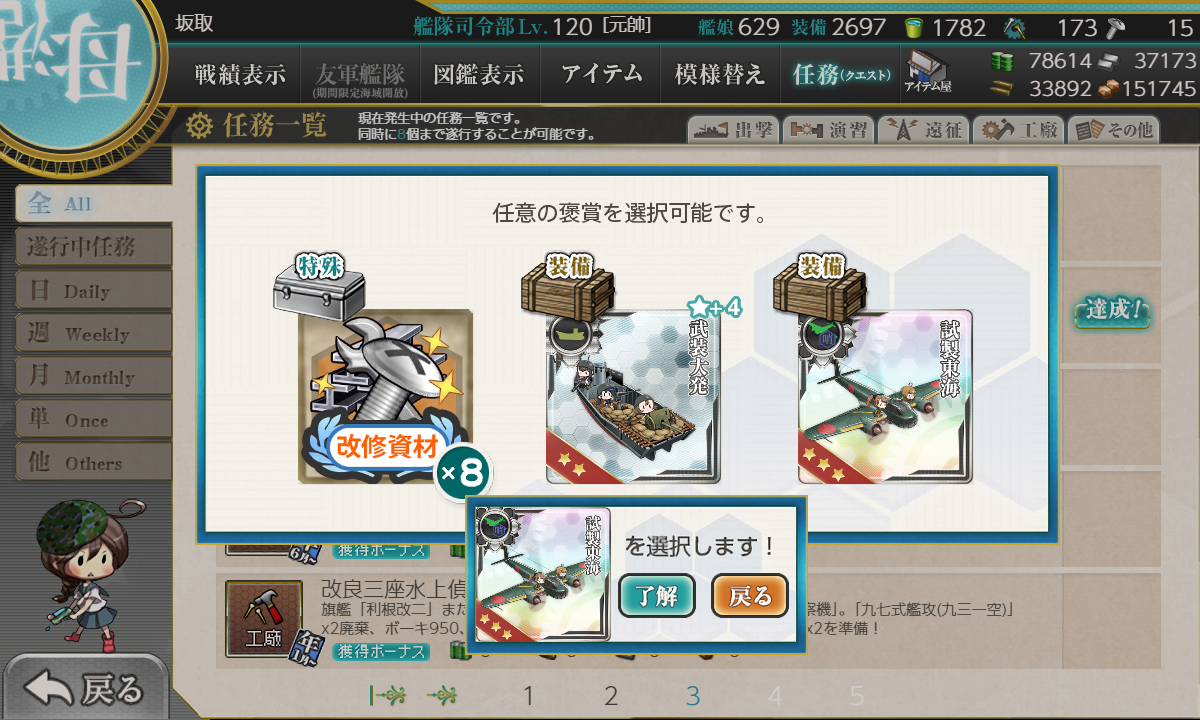
Task: Open the 模様替え menu
Action: 719,74
